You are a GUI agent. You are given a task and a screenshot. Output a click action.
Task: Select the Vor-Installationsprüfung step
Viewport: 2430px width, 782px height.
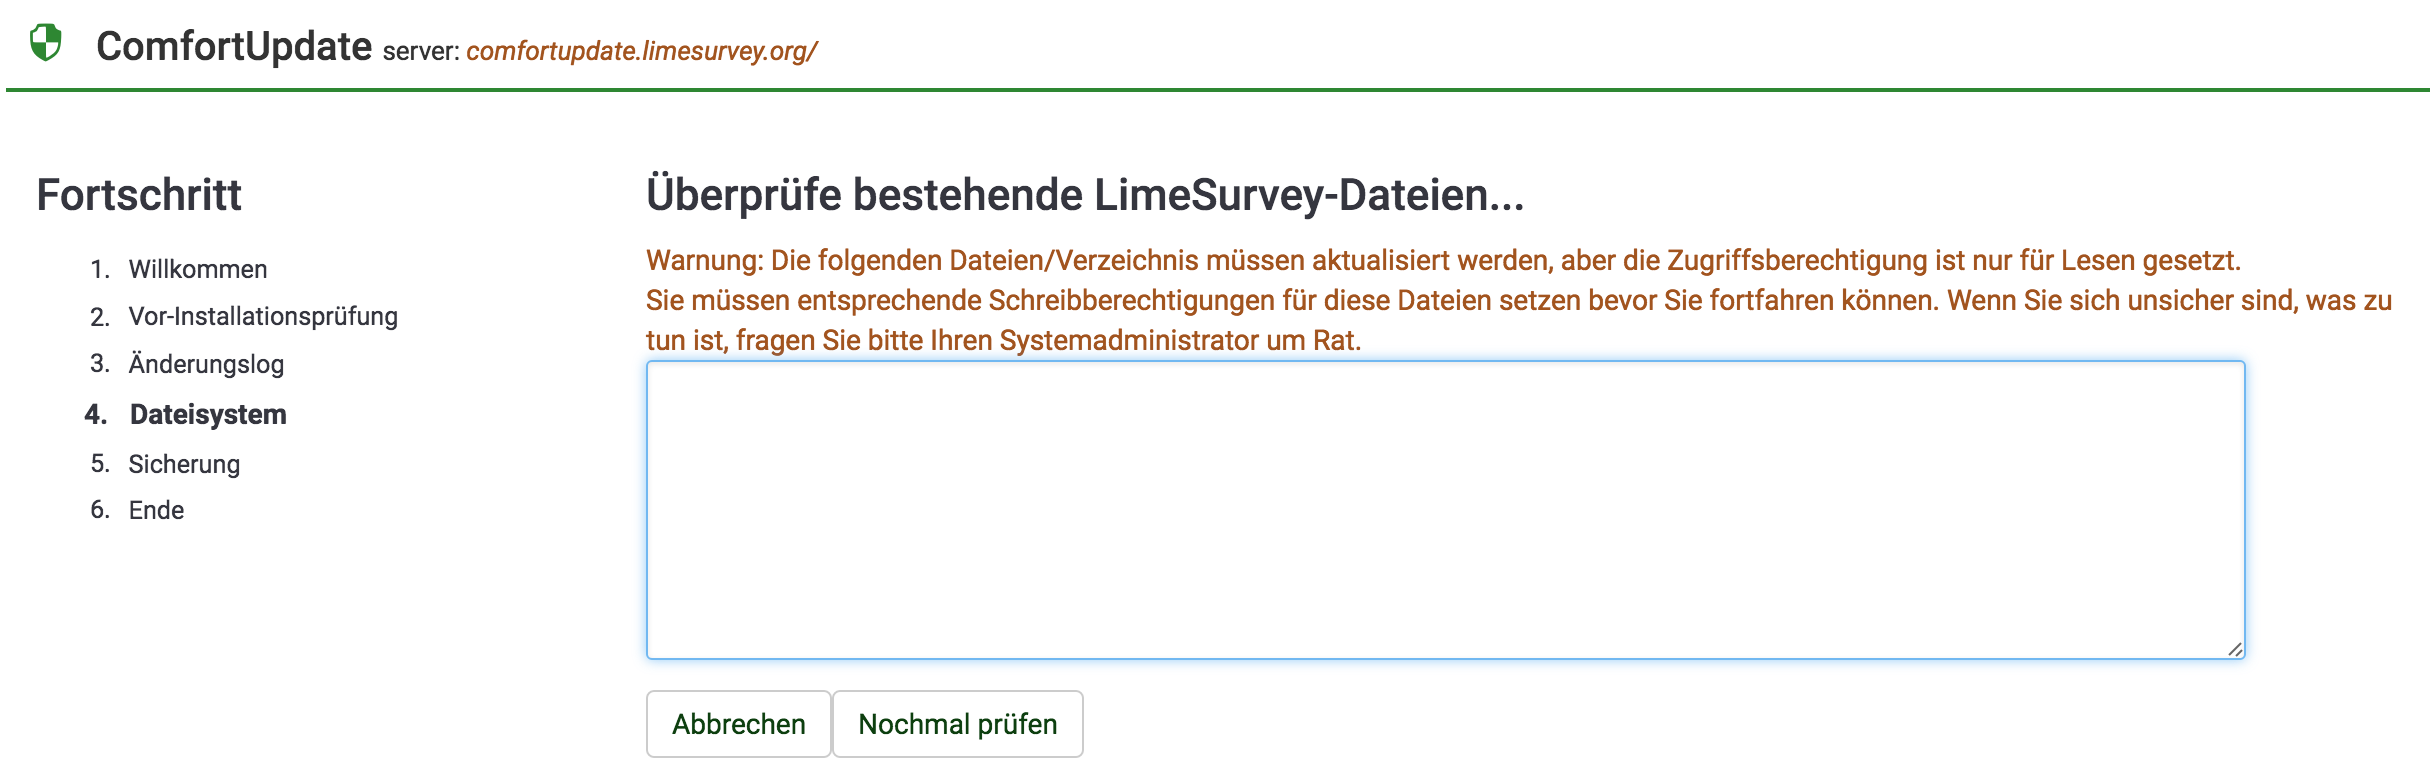point(263,317)
